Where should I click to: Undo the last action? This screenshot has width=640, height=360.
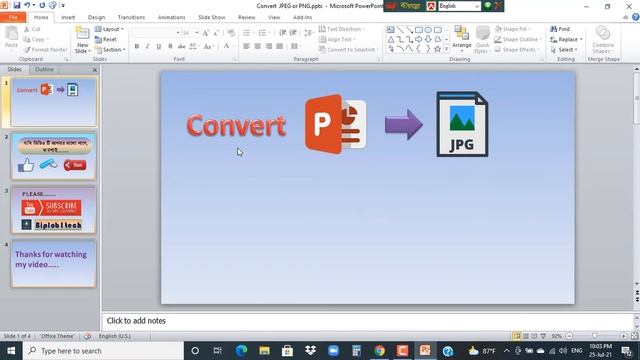[27, 5]
